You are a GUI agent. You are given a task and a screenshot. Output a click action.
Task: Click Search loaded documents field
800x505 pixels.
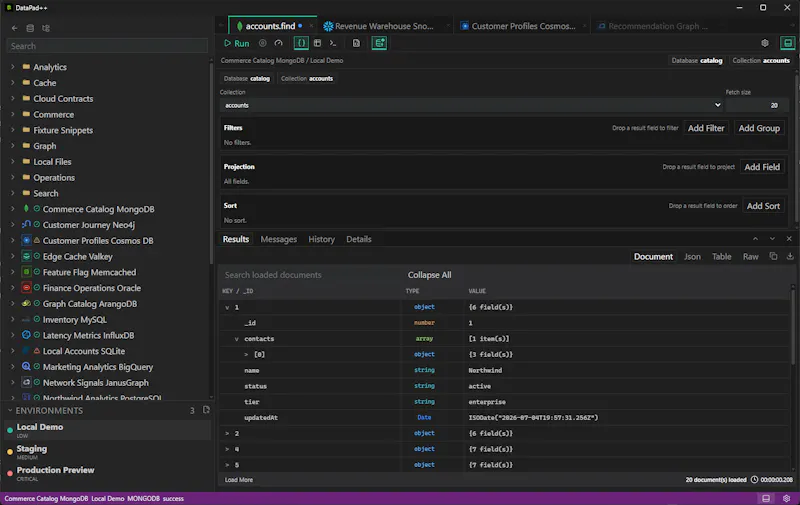[311, 275]
